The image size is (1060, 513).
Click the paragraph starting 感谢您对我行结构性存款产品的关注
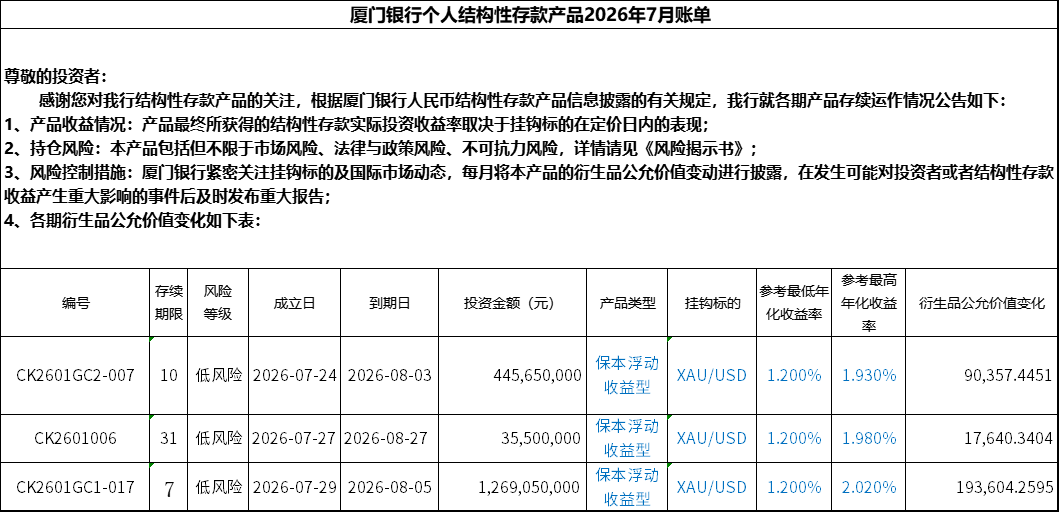coord(523,101)
